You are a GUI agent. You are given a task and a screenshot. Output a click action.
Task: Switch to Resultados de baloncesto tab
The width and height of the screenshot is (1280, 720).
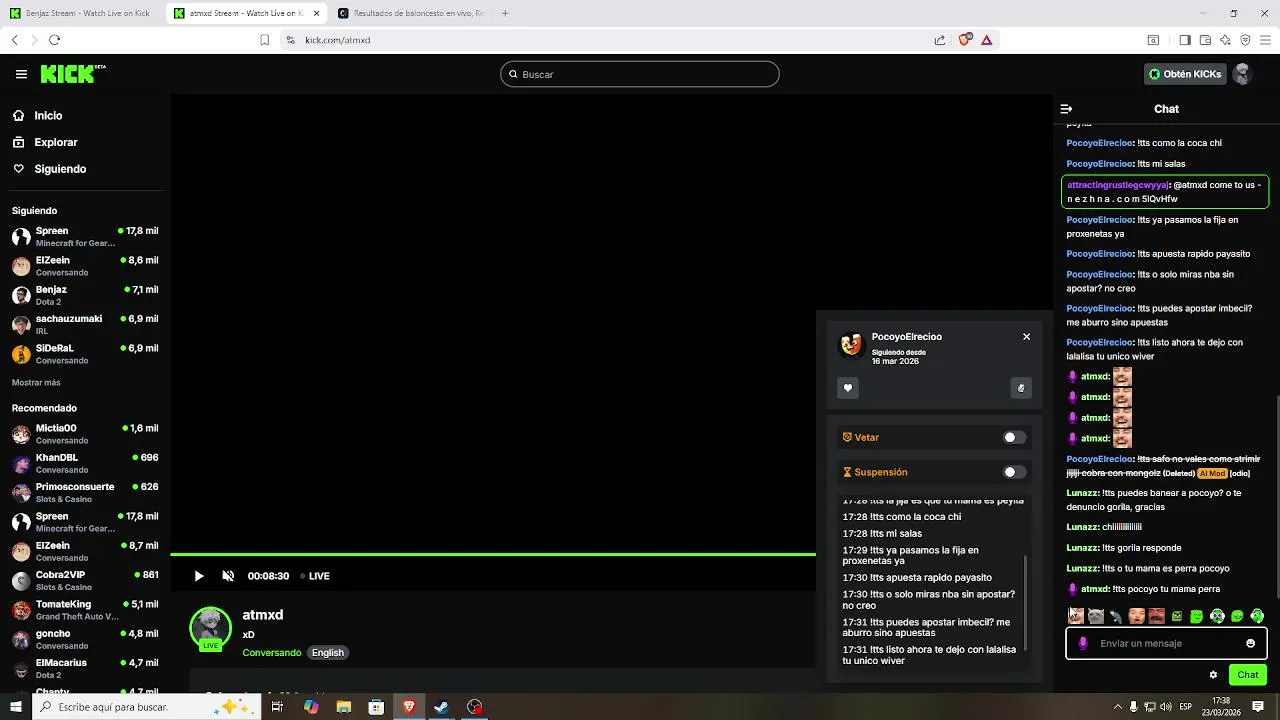tap(412, 13)
